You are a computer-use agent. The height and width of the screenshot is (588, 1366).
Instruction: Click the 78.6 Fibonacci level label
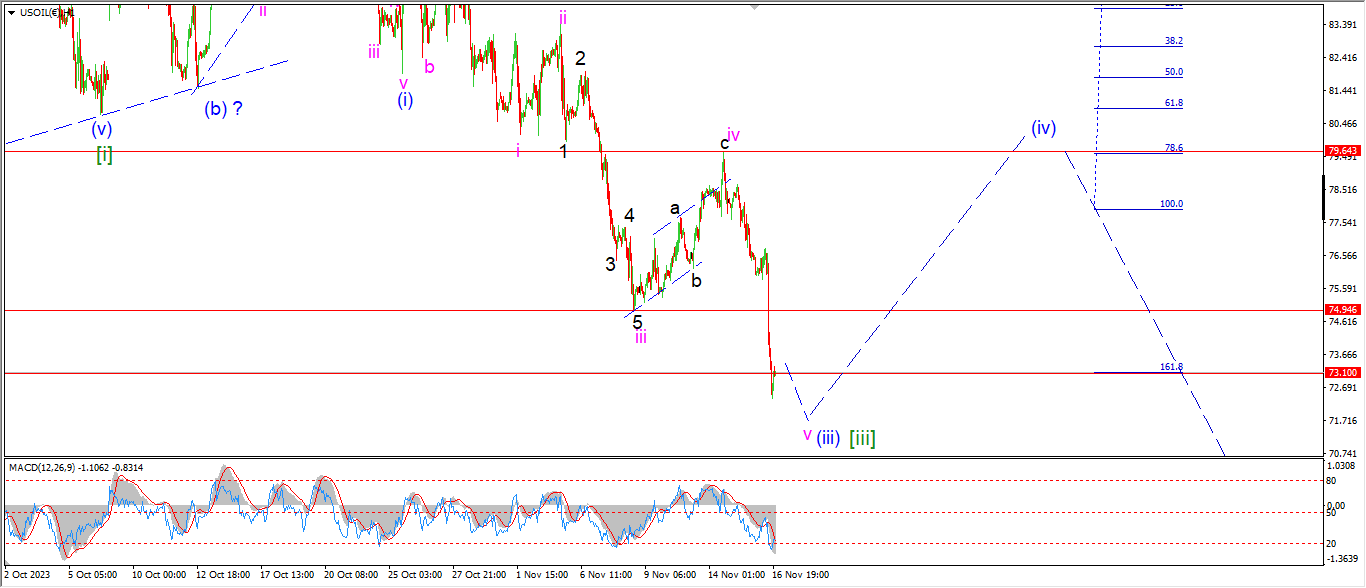[x=1173, y=148]
